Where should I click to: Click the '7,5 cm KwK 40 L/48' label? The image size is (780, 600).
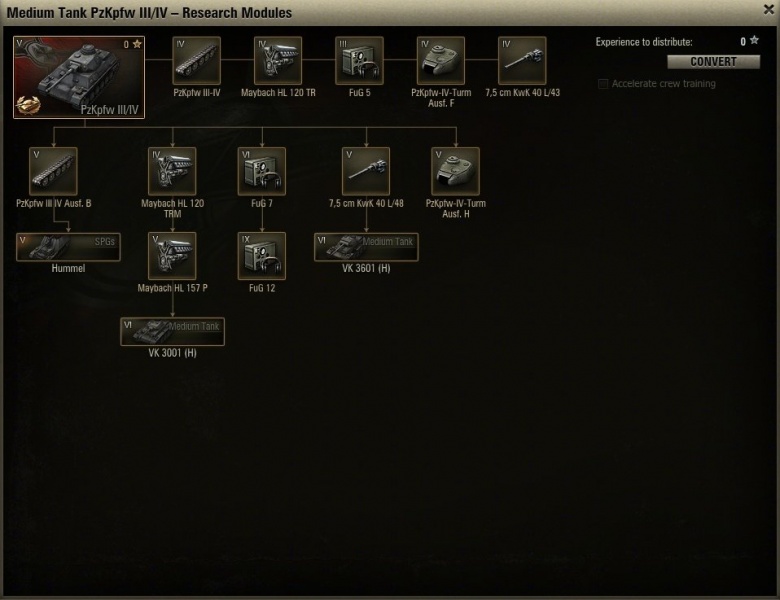pyautogui.click(x=366, y=203)
